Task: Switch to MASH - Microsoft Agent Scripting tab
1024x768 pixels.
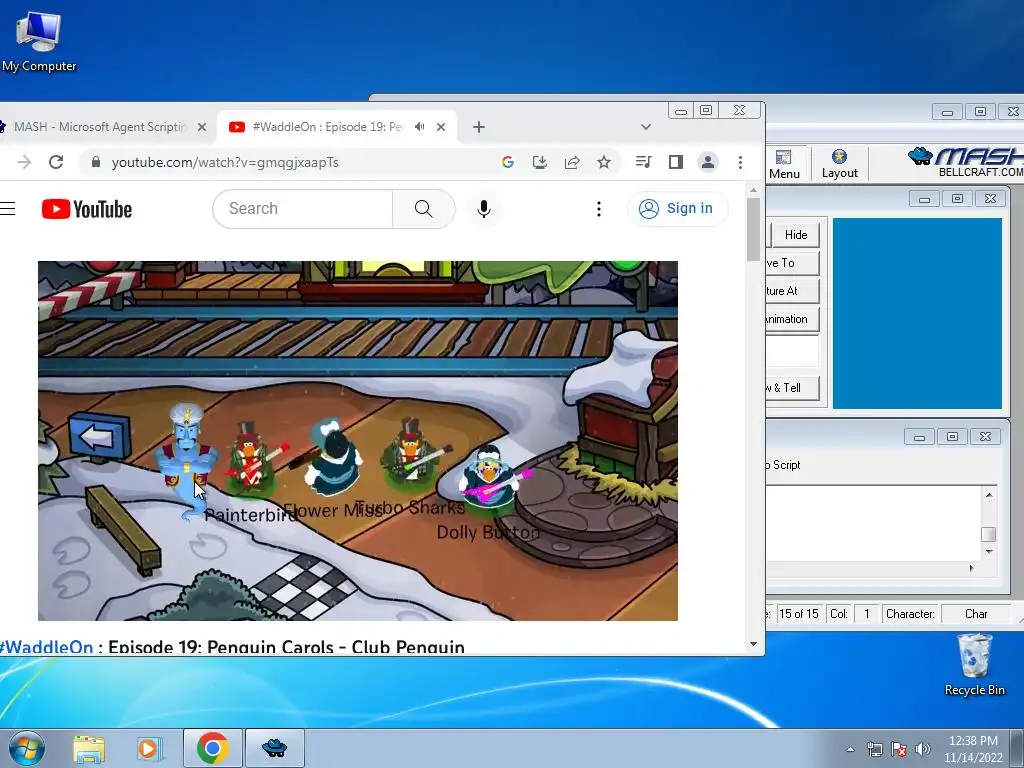Action: (101, 127)
